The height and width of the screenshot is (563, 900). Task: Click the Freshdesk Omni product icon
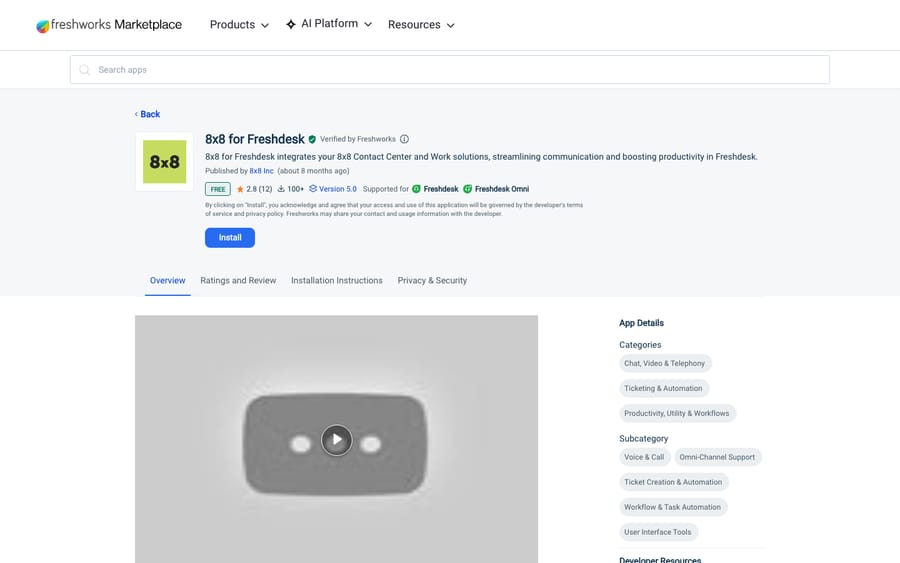click(468, 189)
